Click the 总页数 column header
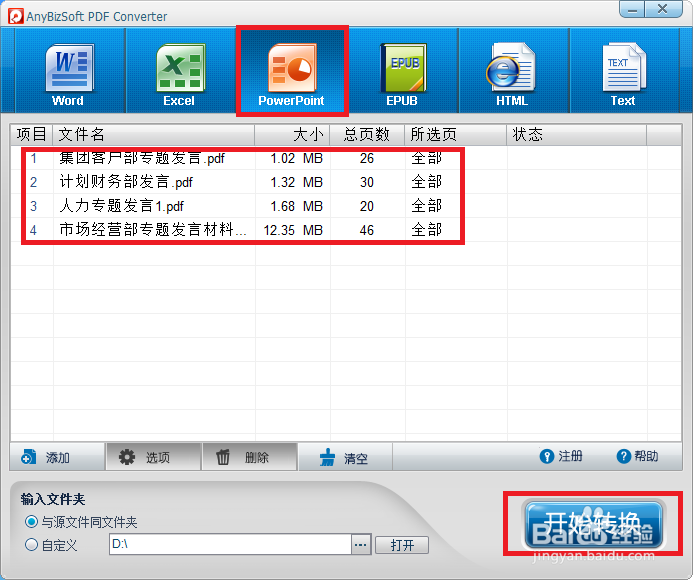This screenshot has width=693, height=580. pos(367,134)
